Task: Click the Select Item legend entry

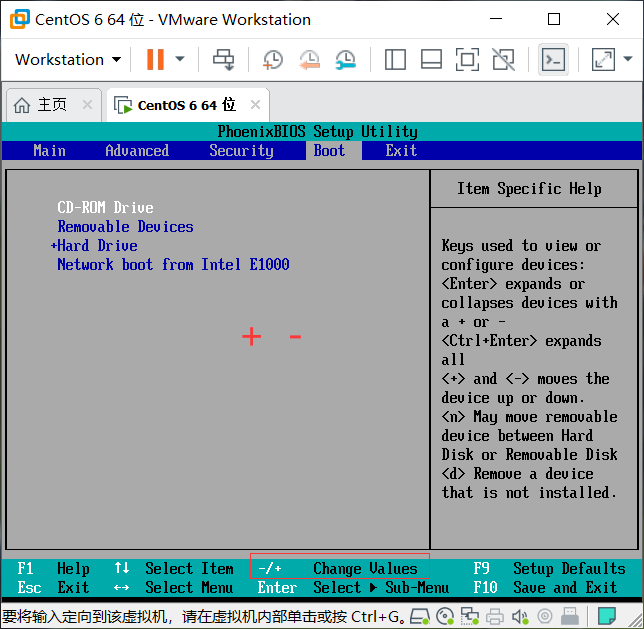Action: tap(173, 569)
